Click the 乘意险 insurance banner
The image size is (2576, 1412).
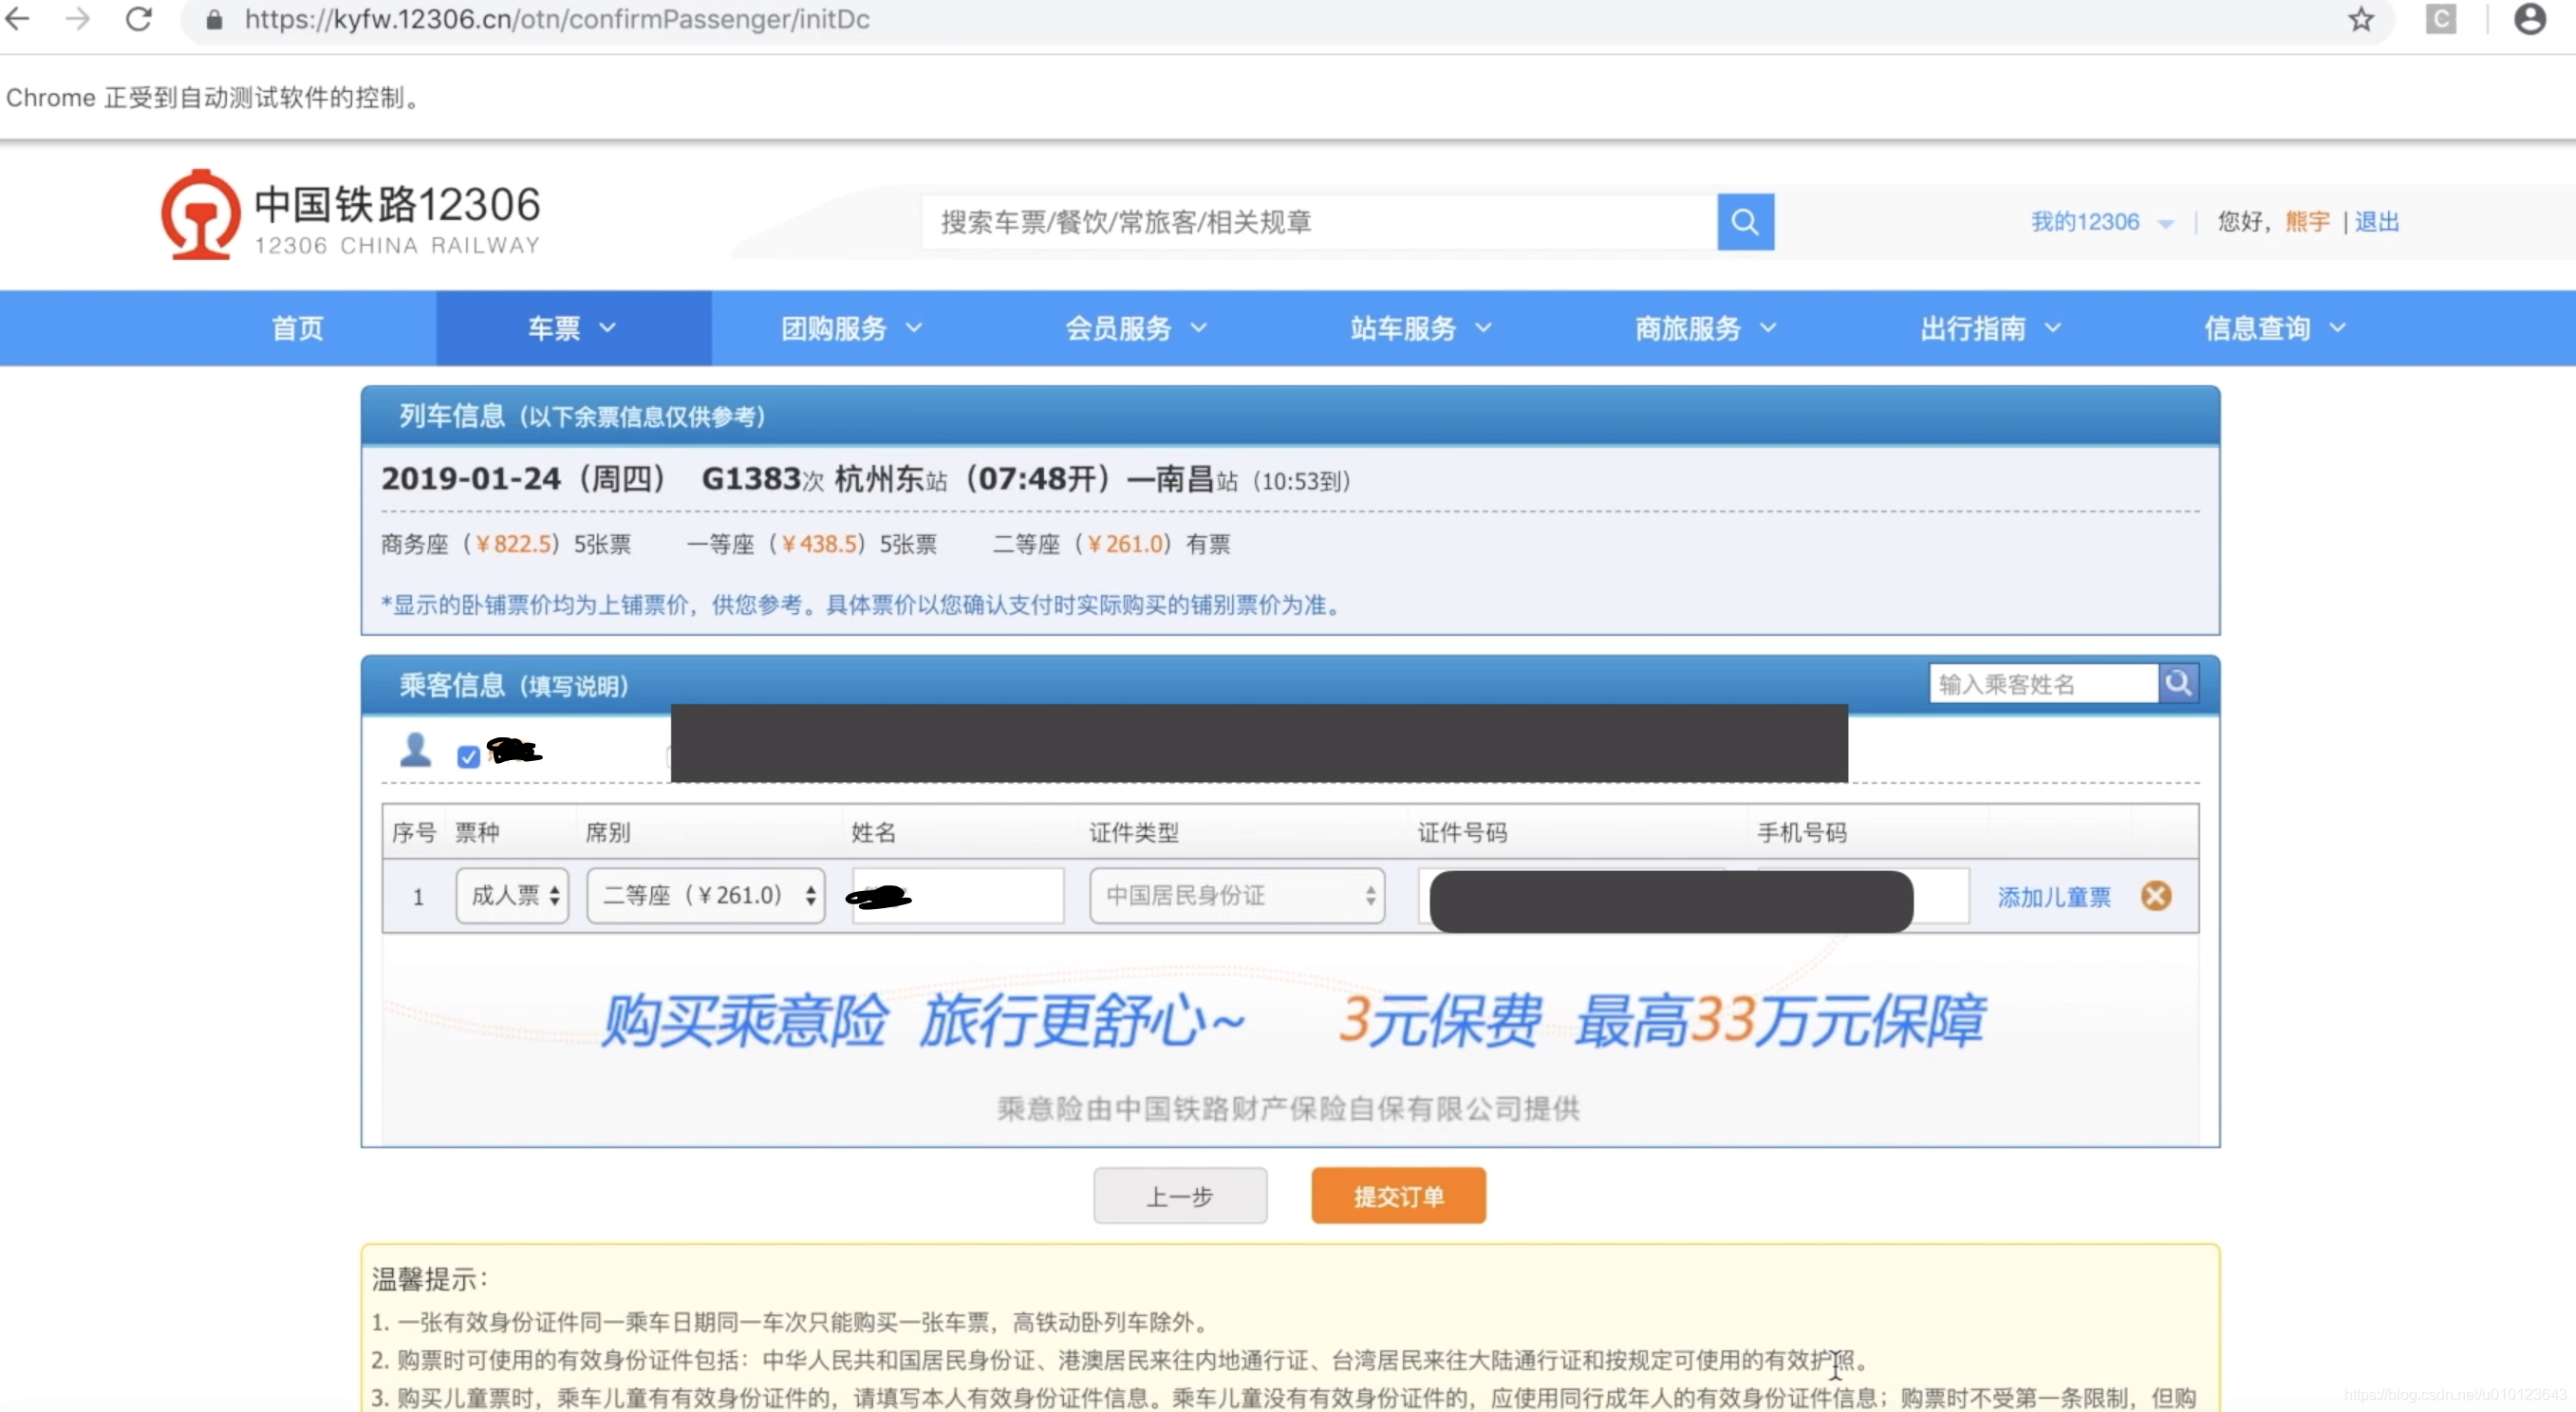tap(1290, 1038)
